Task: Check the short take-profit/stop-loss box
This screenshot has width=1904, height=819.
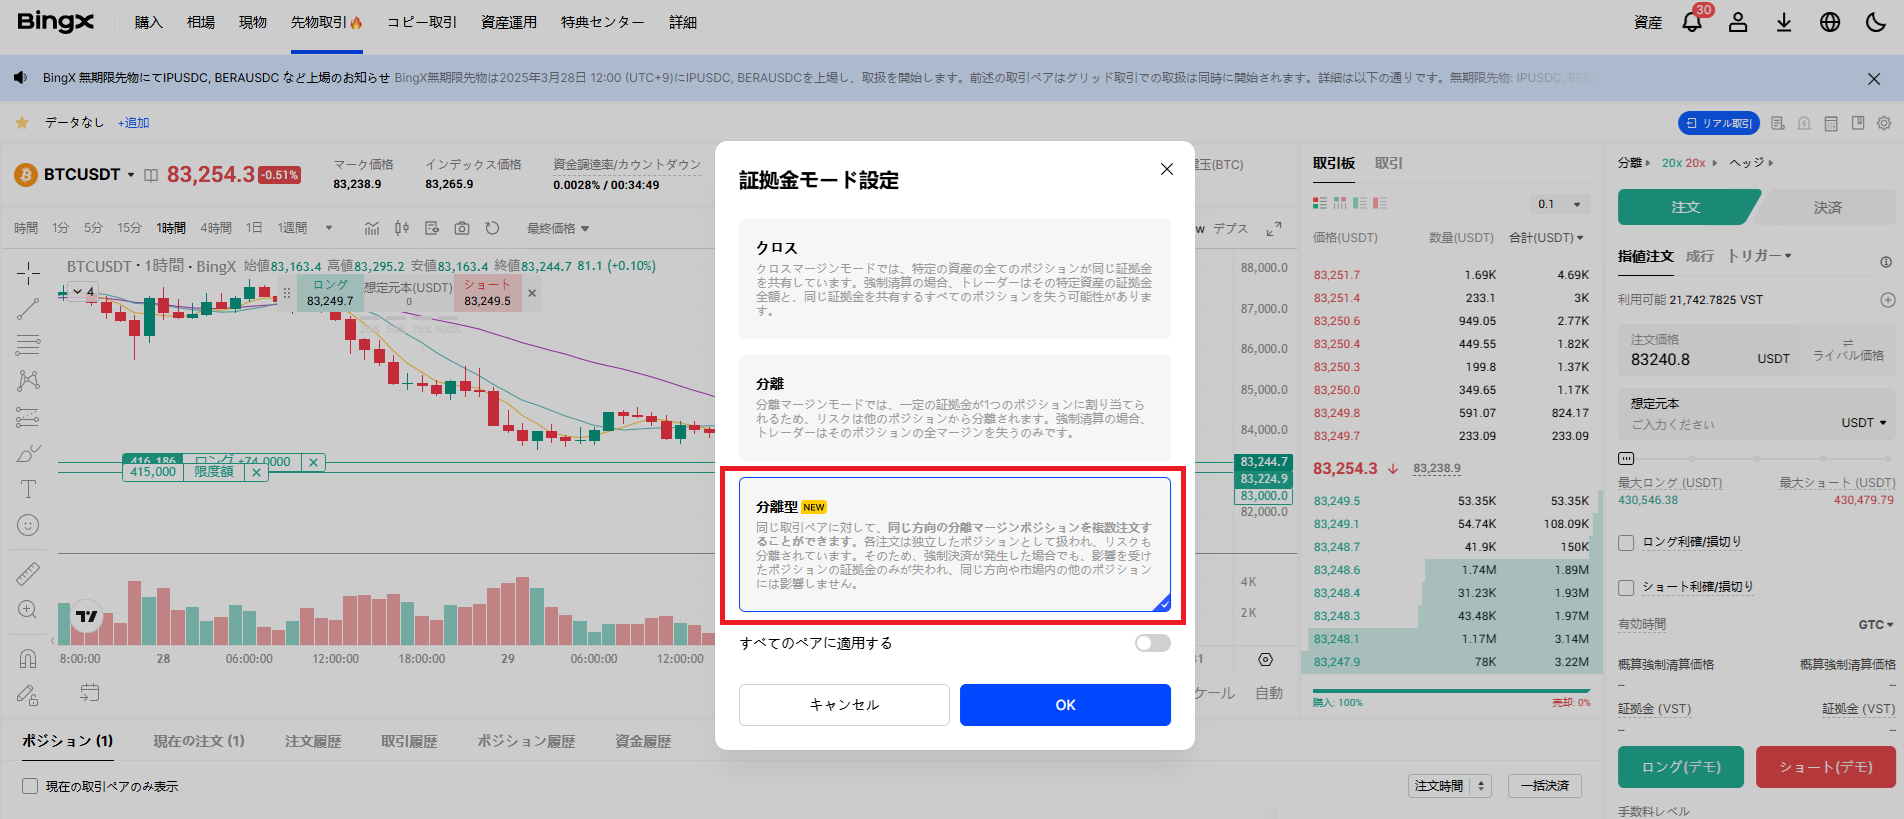Action: (x=1626, y=587)
